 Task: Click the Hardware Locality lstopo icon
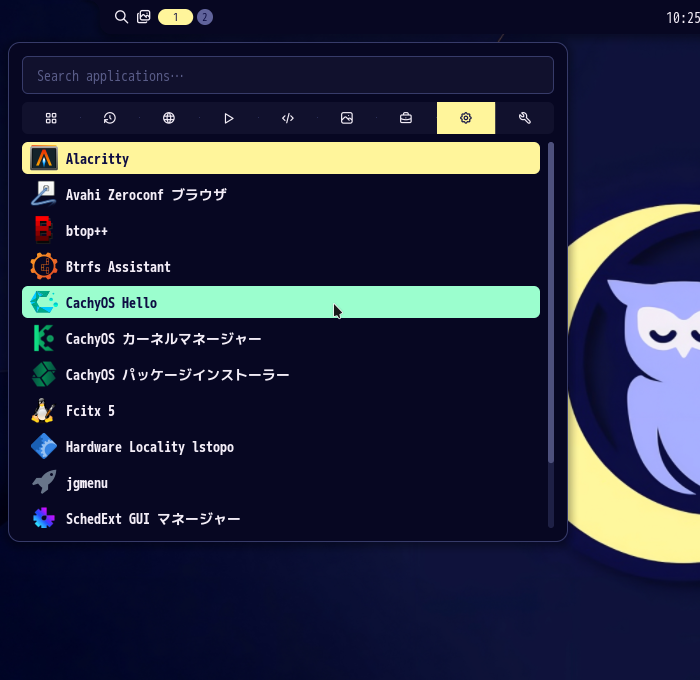pyautogui.click(x=44, y=446)
